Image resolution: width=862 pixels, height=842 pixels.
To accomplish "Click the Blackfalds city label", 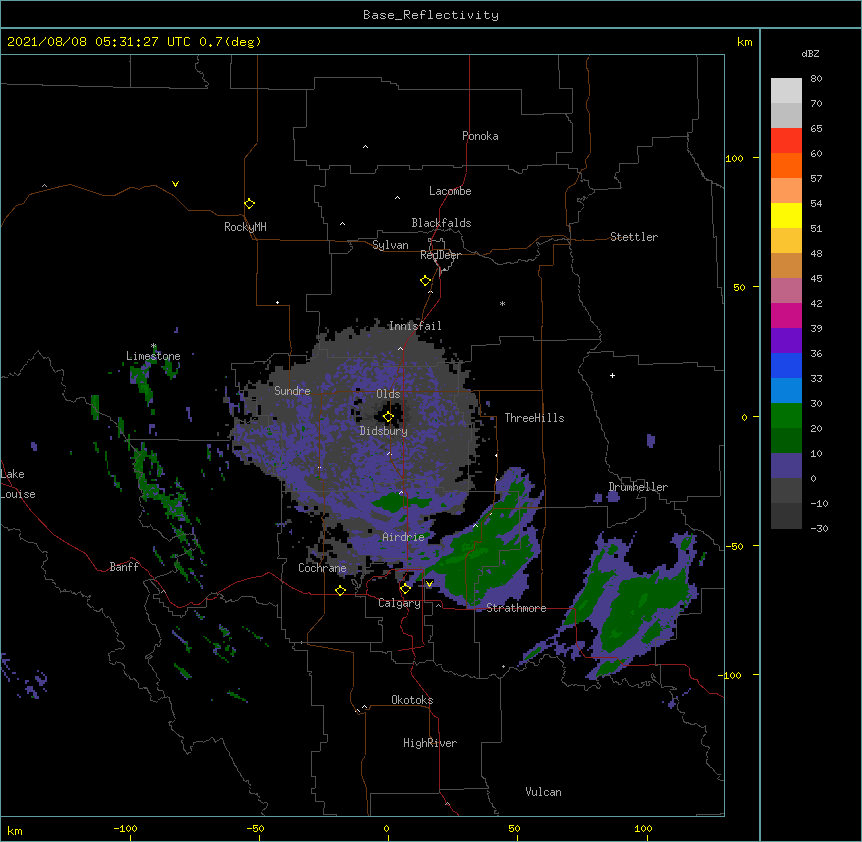I will click(441, 223).
